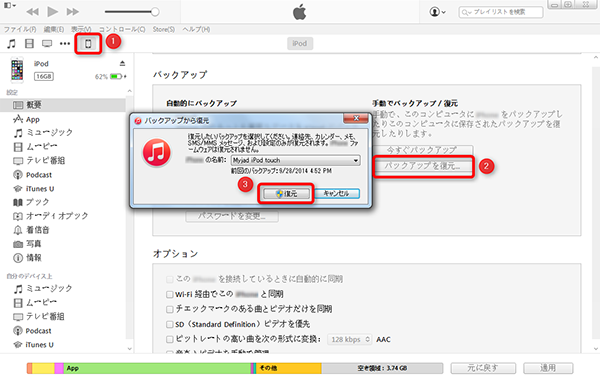Toggle automatic sync when connected checkbox
600x383 pixels.
170,279
